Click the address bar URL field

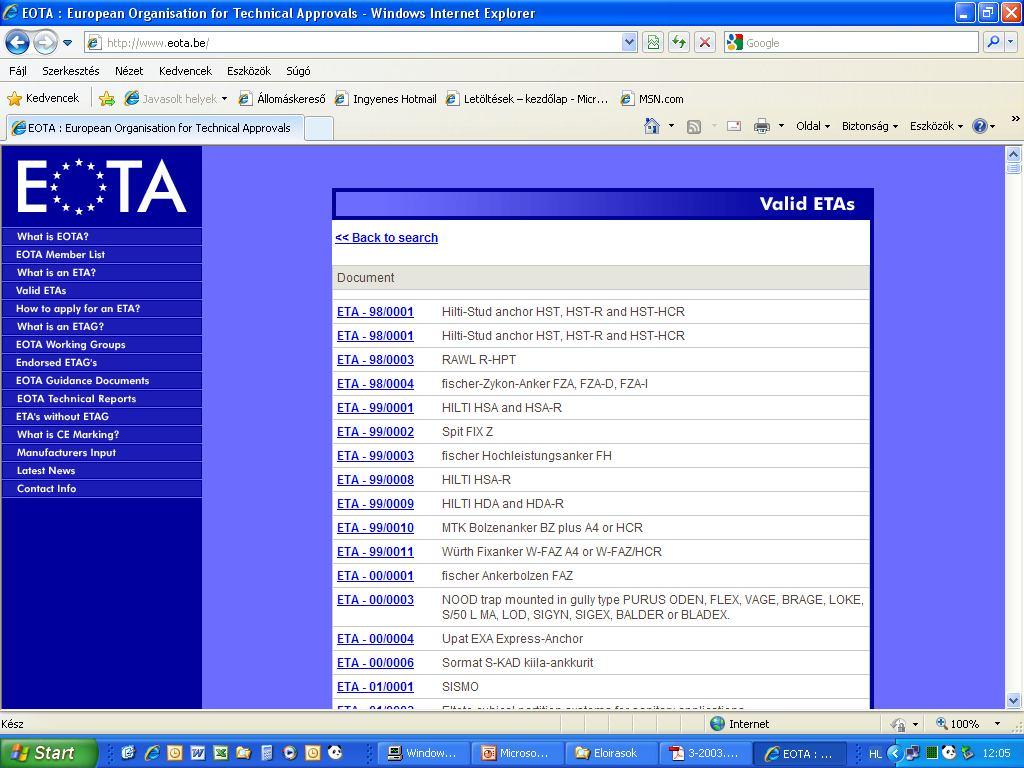click(362, 43)
